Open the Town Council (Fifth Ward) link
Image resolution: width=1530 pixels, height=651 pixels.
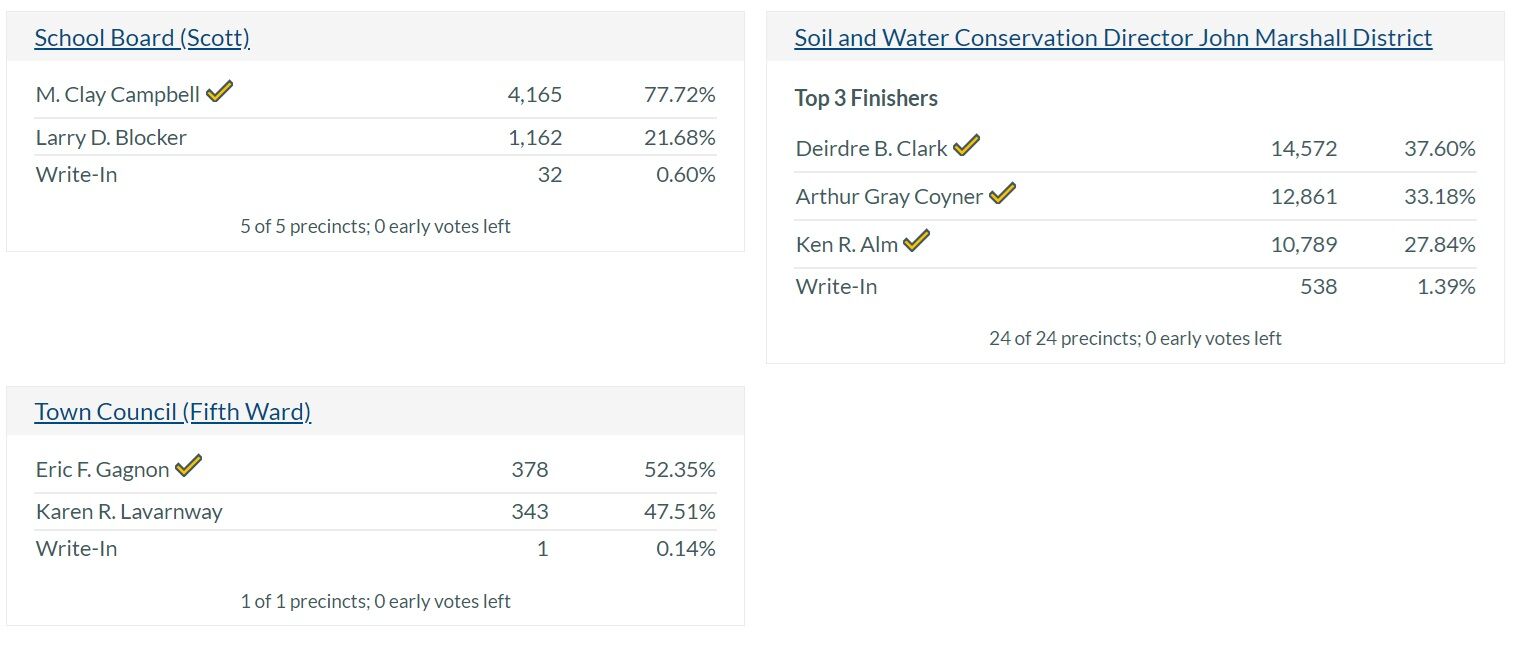173,411
